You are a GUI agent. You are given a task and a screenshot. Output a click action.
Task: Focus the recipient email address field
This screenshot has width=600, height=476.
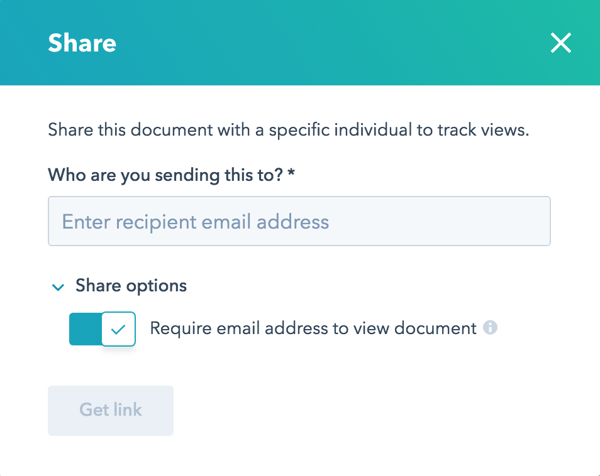click(299, 221)
